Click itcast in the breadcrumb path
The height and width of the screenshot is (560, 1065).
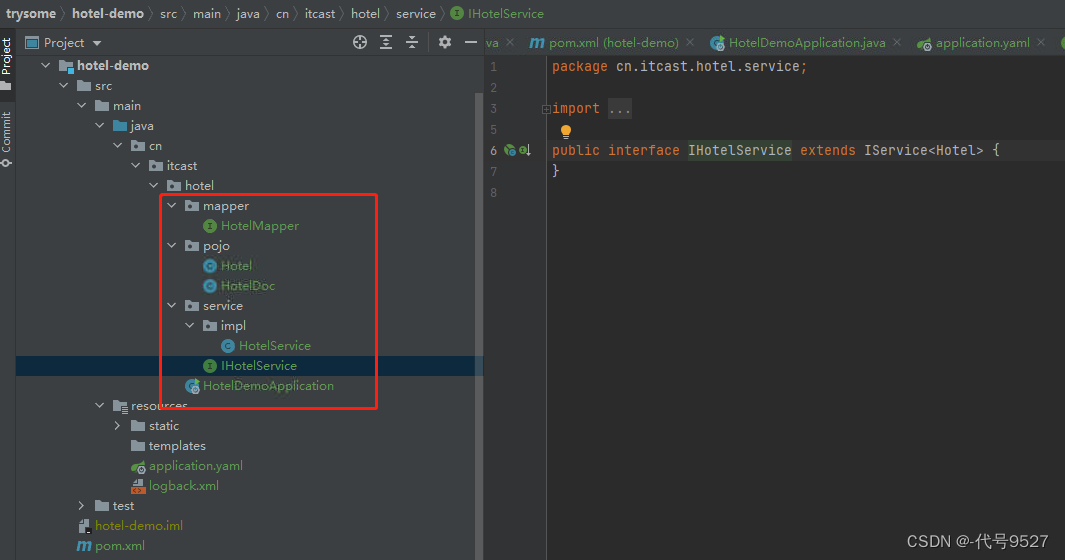coord(320,14)
